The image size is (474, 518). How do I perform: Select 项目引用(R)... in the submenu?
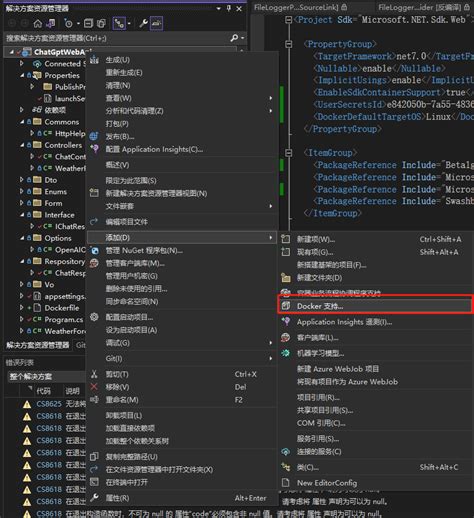(x=375, y=397)
